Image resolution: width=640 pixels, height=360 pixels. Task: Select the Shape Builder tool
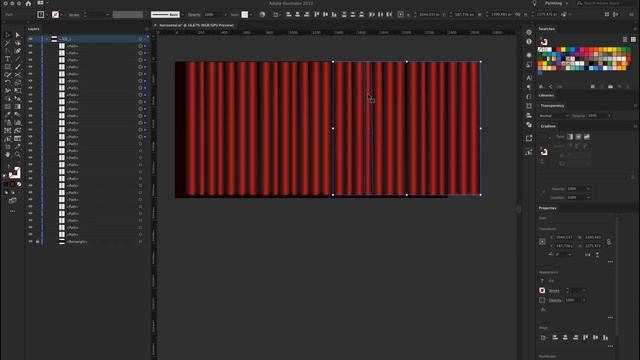pyautogui.click(x=7, y=99)
